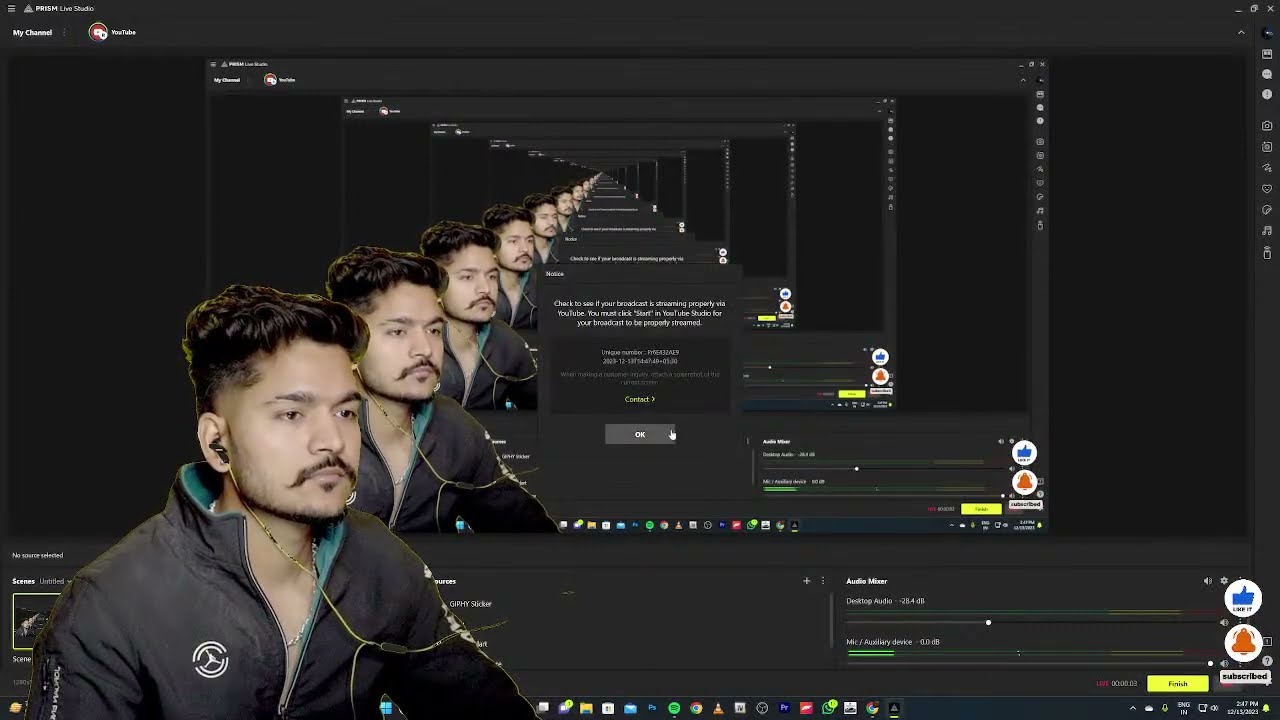
Task: Expand the system tray hidden icons
Action: 1133,708
